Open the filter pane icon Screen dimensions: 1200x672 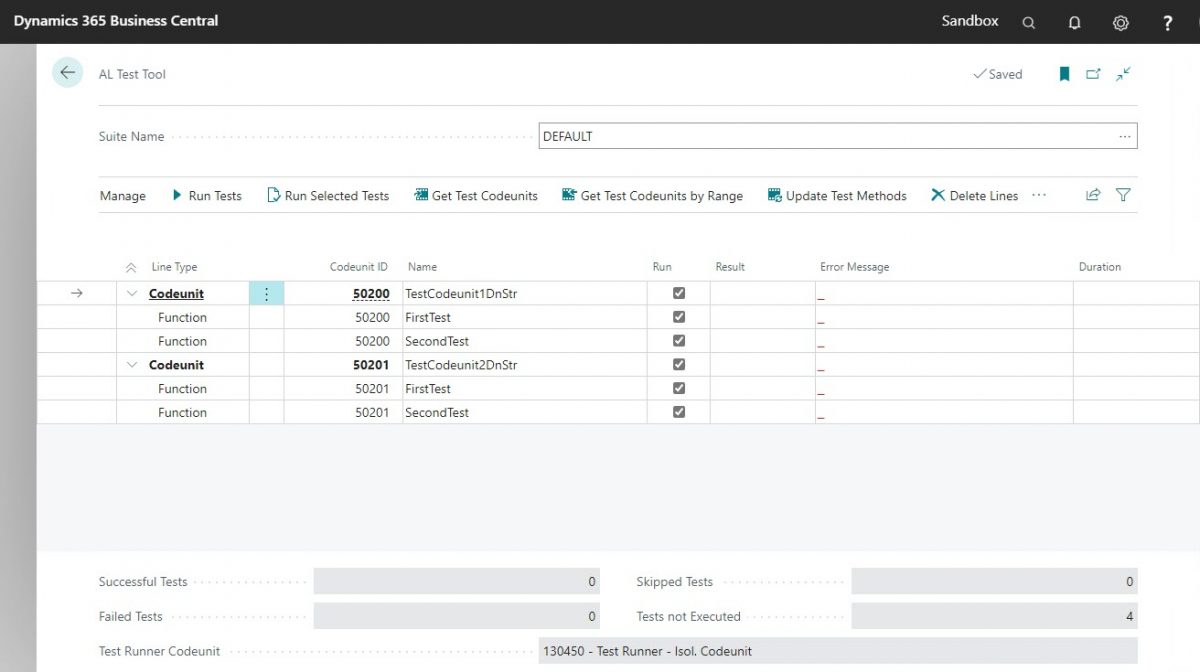pos(1122,195)
